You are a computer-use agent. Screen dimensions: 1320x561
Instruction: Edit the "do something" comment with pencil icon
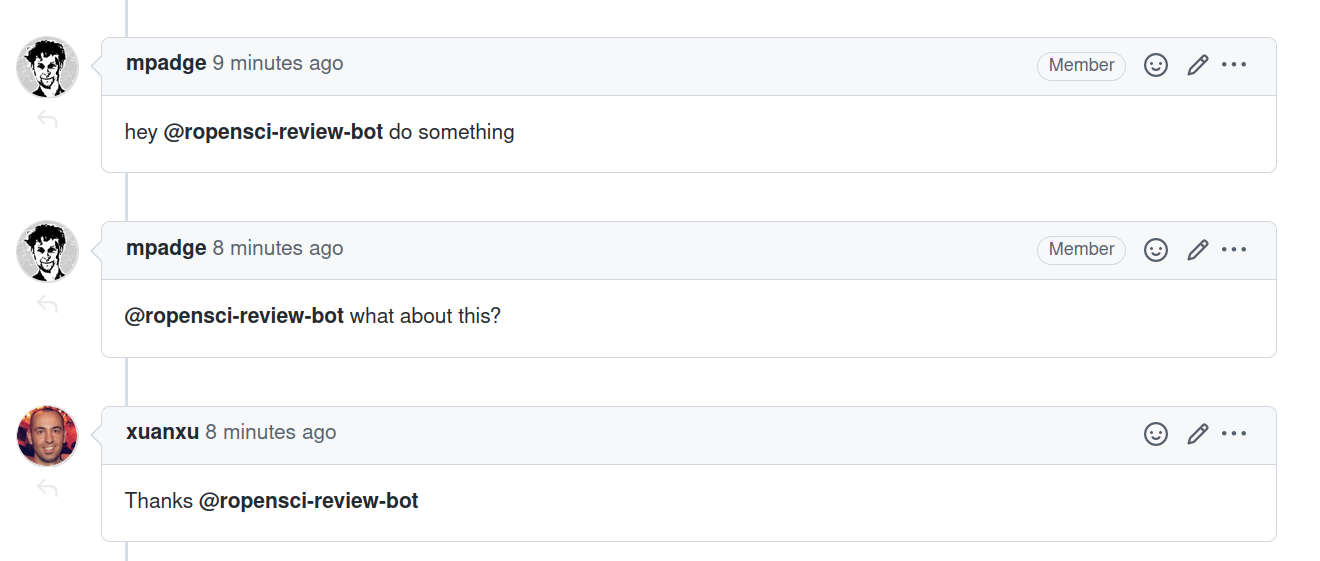point(1198,65)
